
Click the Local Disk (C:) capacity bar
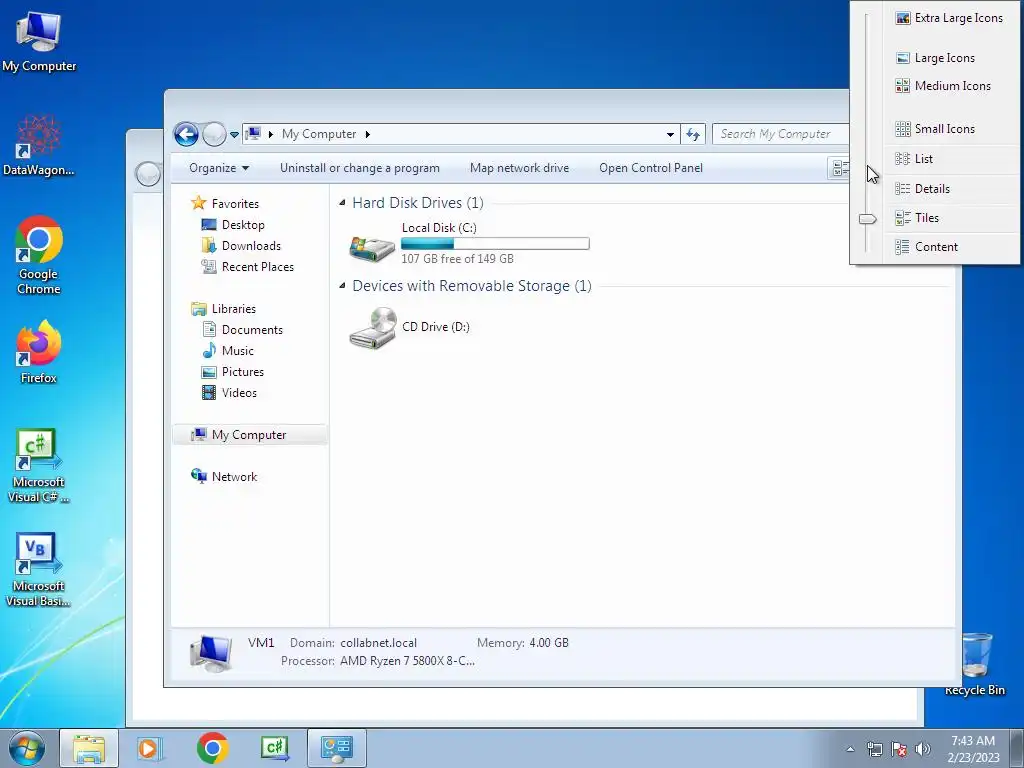tap(495, 244)
